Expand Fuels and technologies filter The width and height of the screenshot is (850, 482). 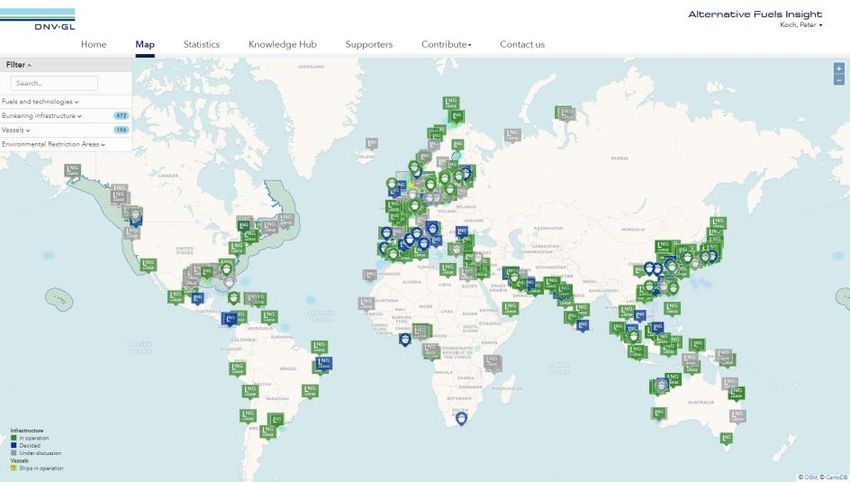[x=40, y=102]
